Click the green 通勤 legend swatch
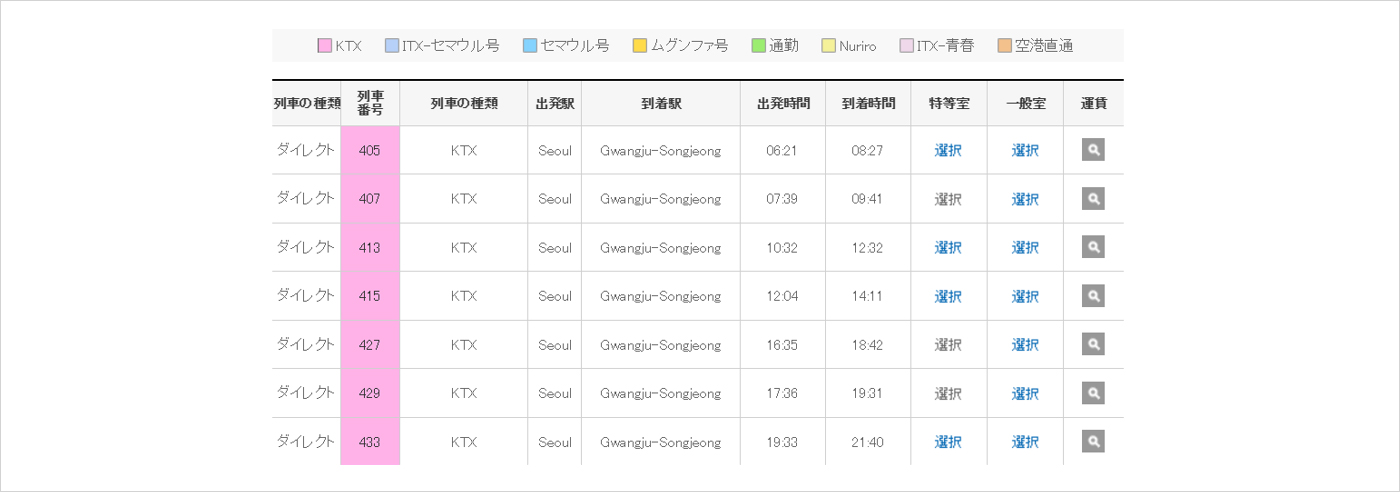This screenshot has height=492, width=1400. [x=758, y=46]
